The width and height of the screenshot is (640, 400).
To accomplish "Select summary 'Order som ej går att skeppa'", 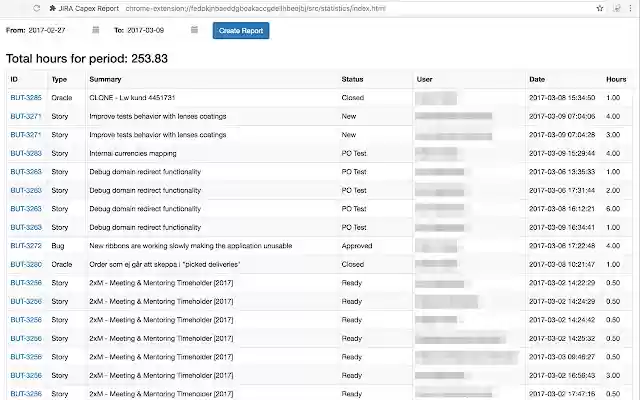I will tap(164, 264).
